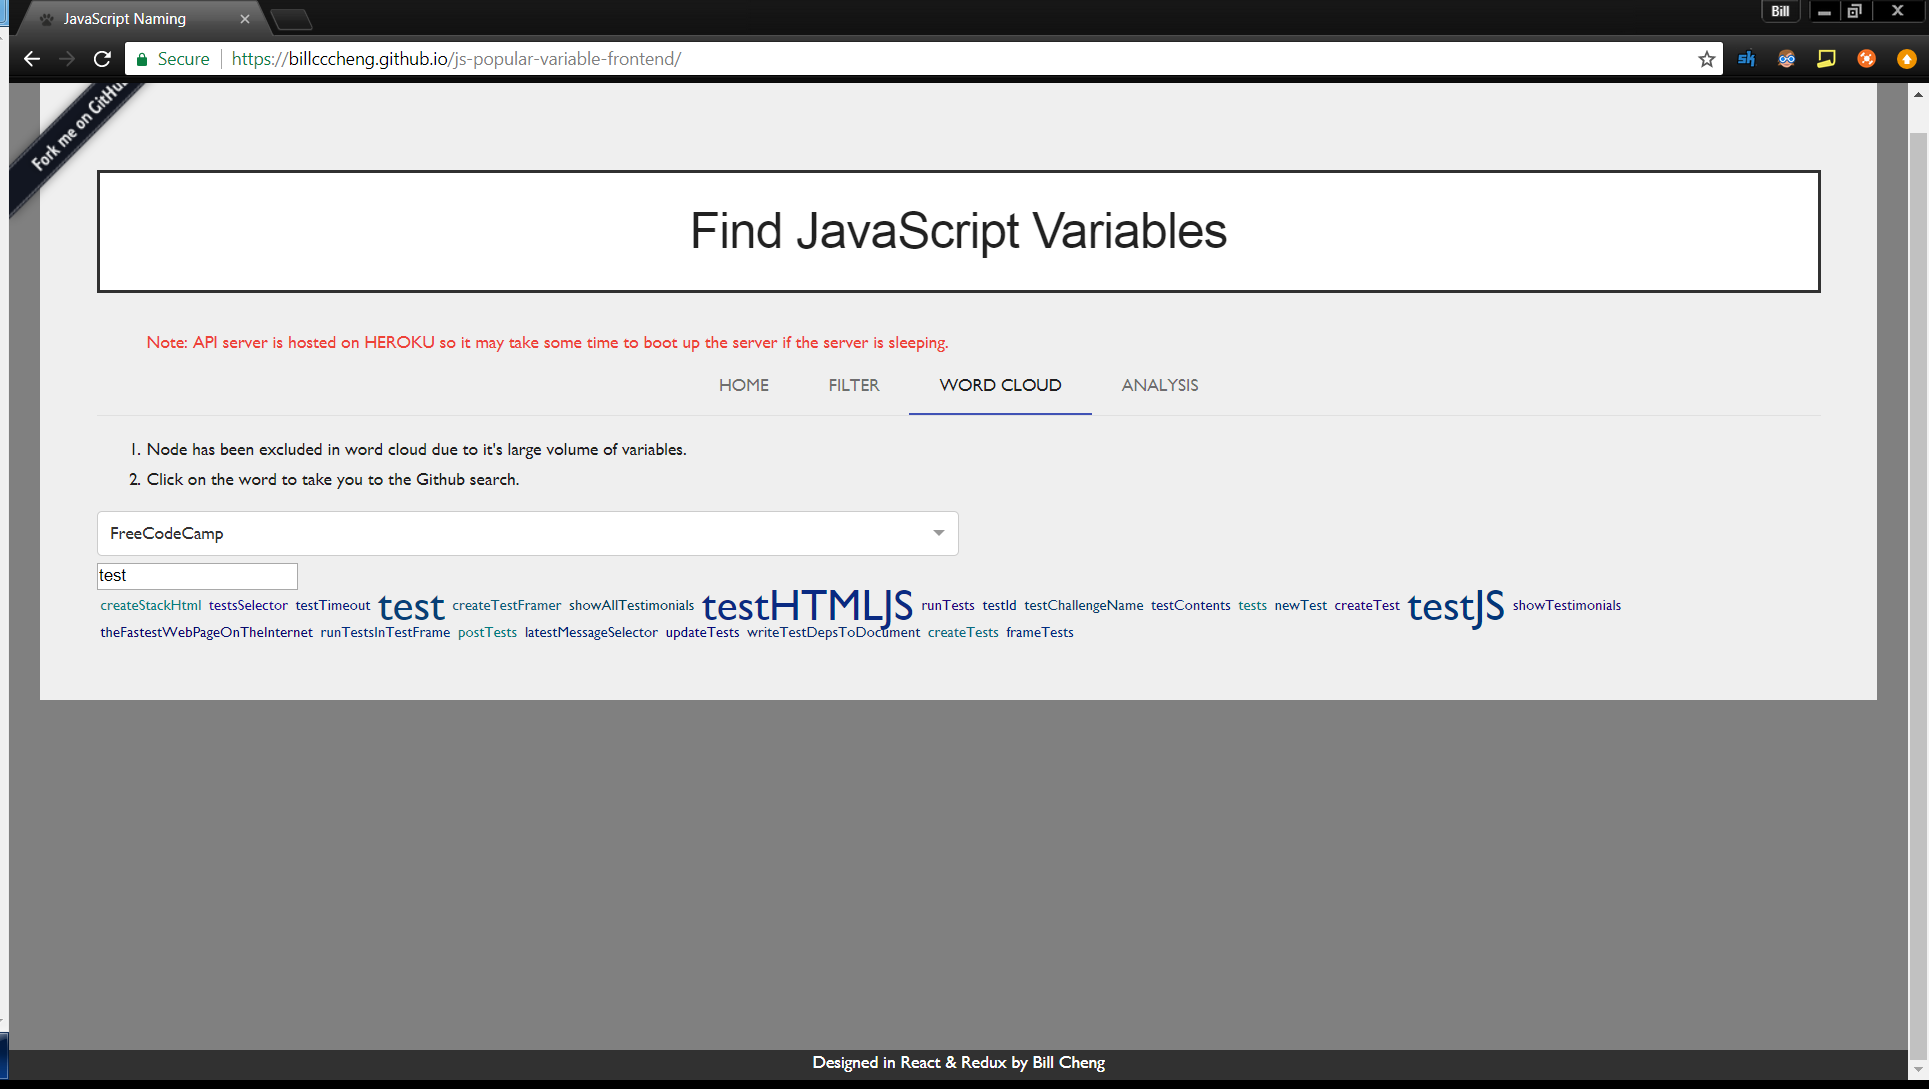Image resolution: width=1929 pixels, height=1089 pixels.
Task: Click the orange circular extension icon
Action: [x=1866, y=59]
